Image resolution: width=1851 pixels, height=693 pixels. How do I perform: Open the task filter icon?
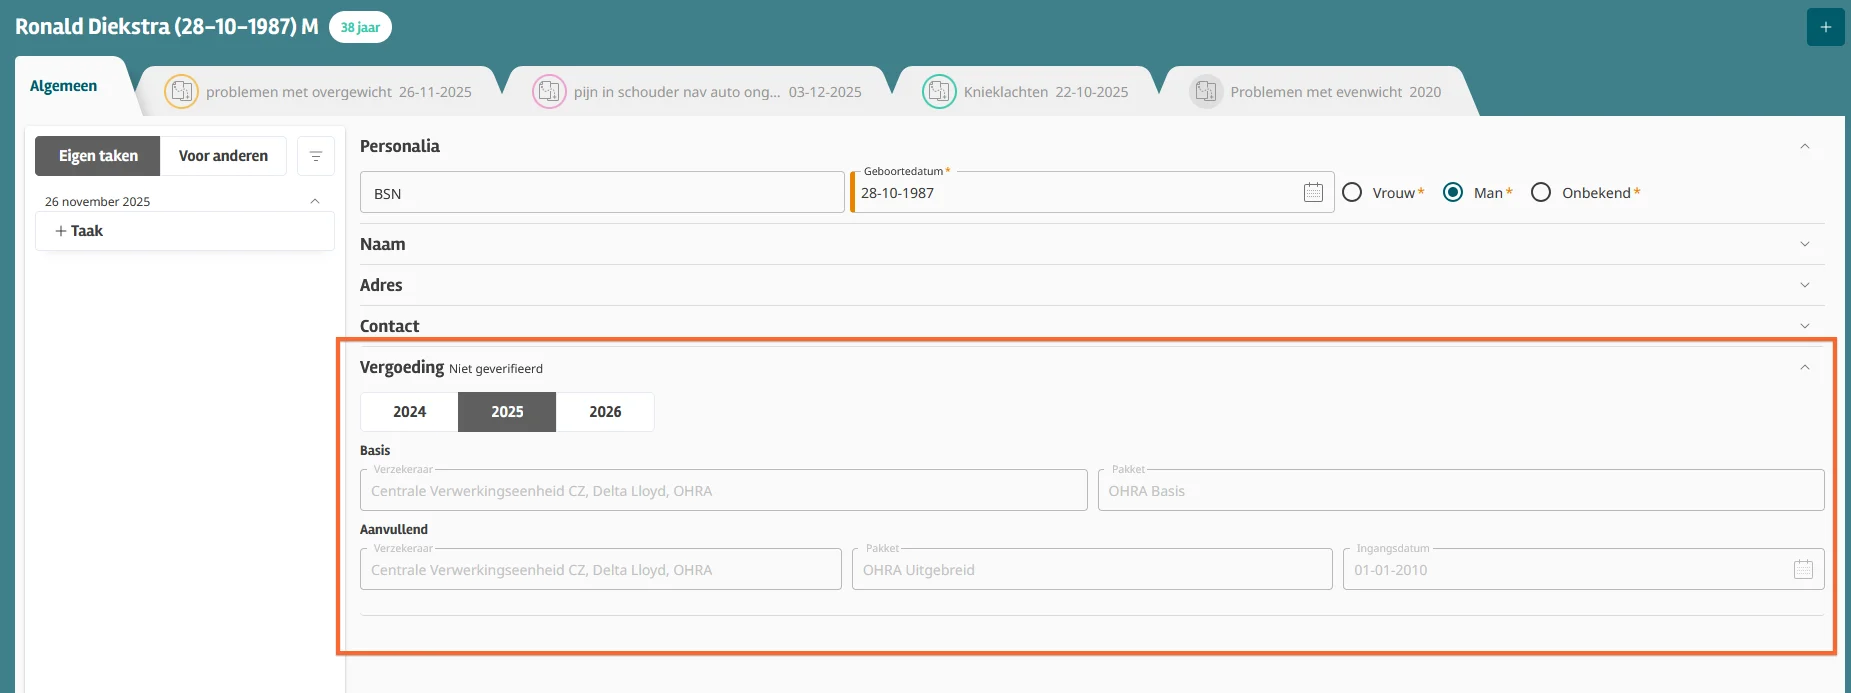[316, 156]
